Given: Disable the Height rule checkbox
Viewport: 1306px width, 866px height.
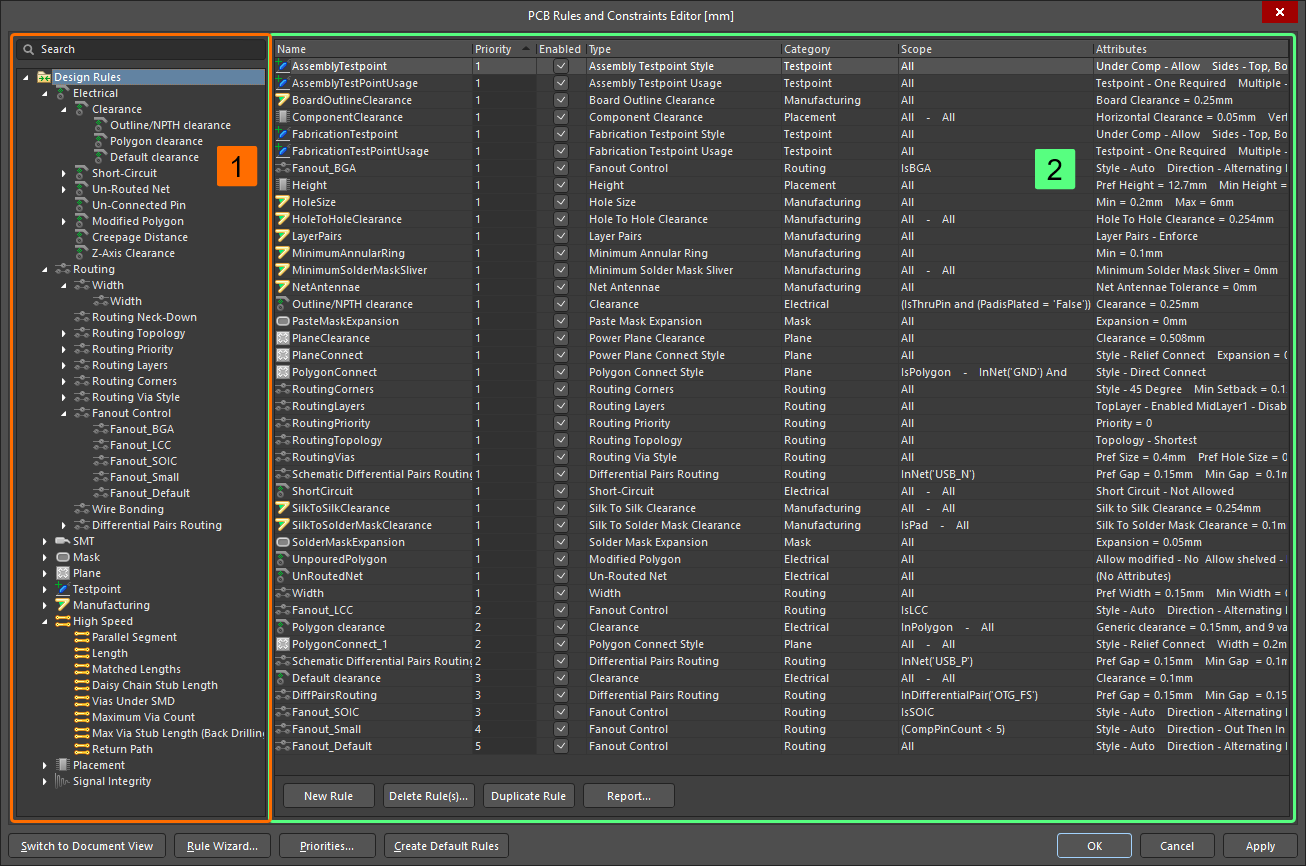Looking at the screenshot, I should click(560, 184).
